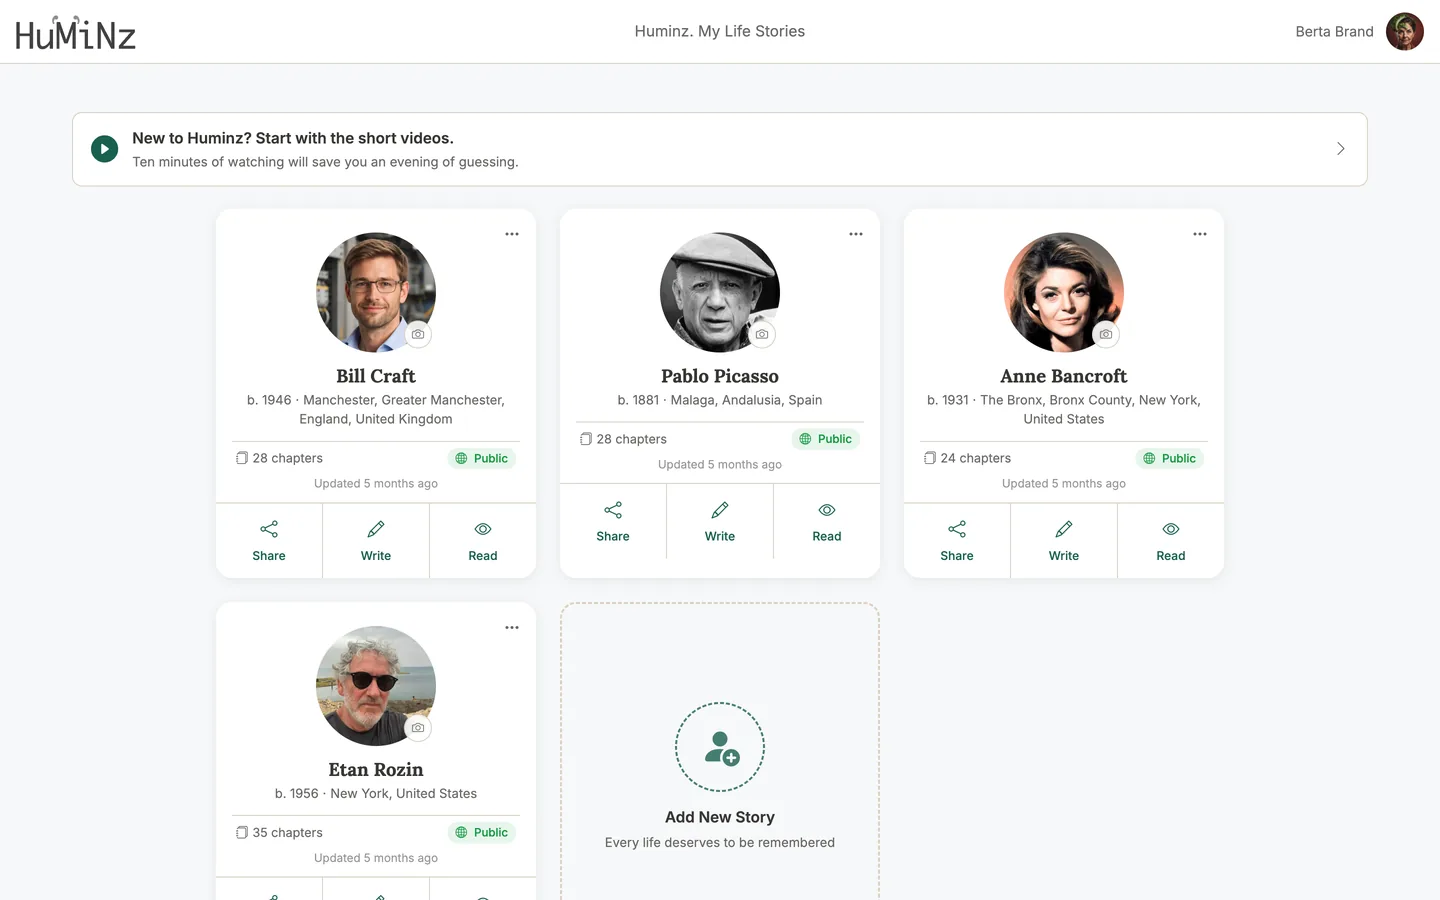Click the name Bill Craft
The width and height of the screenshot is (1440, 900).
pos(376,376)
